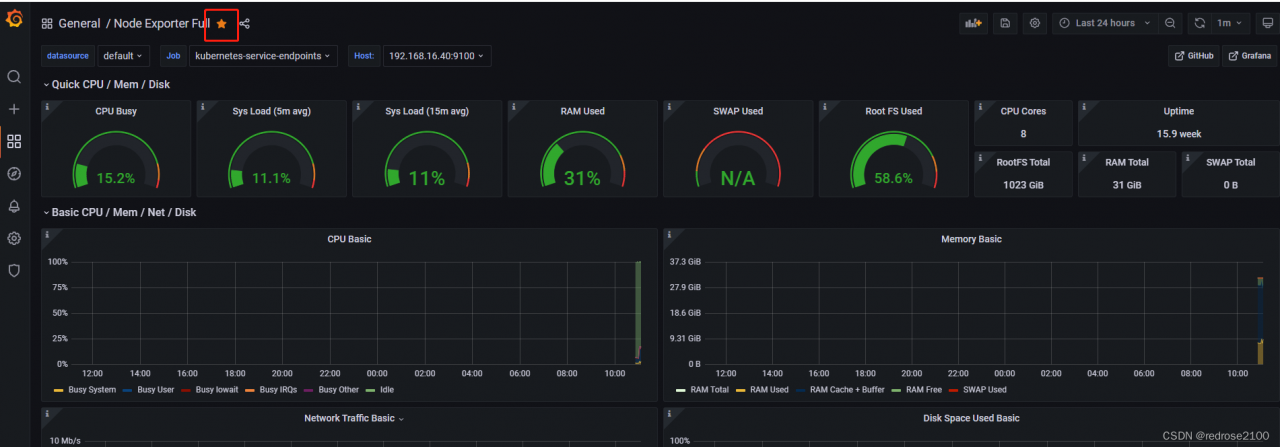Open the Add panel icon
This screenshot has height=447, width=1280.
click(x=972, y=23)
